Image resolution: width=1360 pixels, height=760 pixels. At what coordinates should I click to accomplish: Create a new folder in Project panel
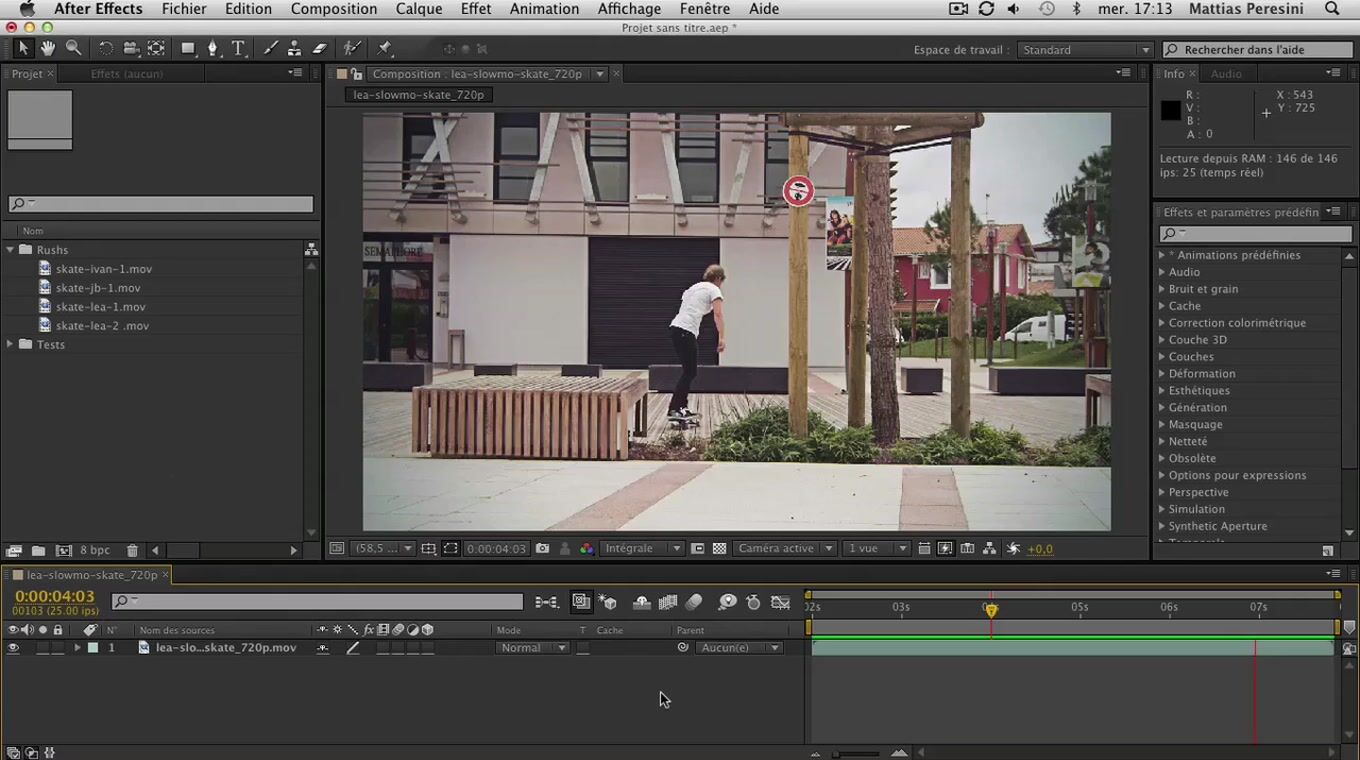click(x=38, y=550)
